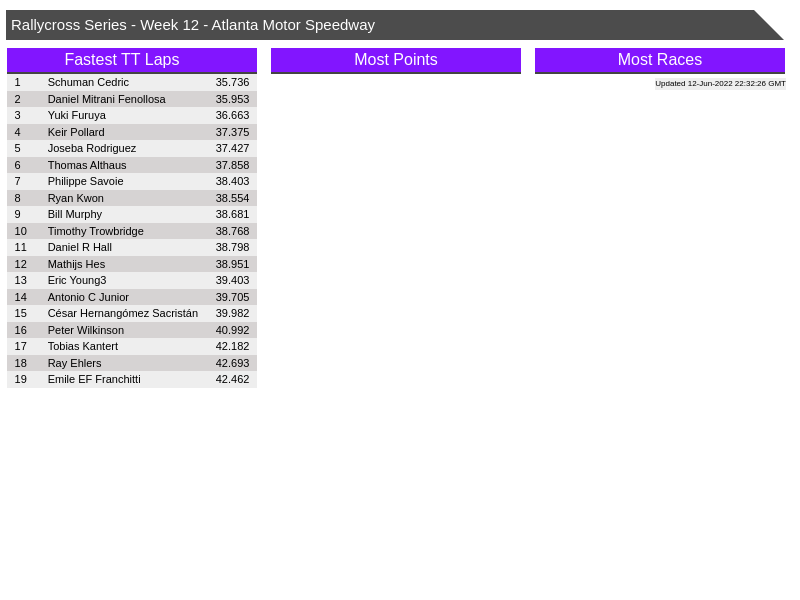The height and width of the screenshot is (600, 800).
Task: Choose Joseba Rodriguez entry
Action: pos(92,148)
